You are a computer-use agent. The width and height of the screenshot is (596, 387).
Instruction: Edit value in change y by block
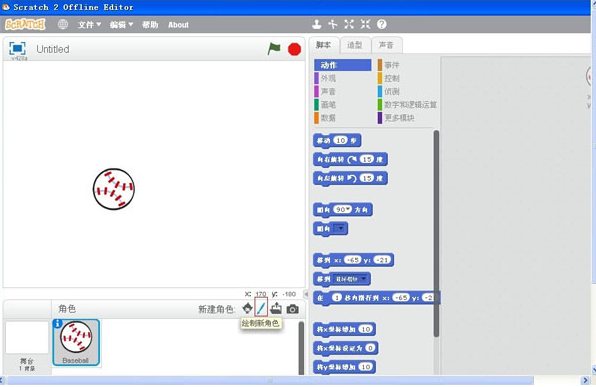(366, 367)
